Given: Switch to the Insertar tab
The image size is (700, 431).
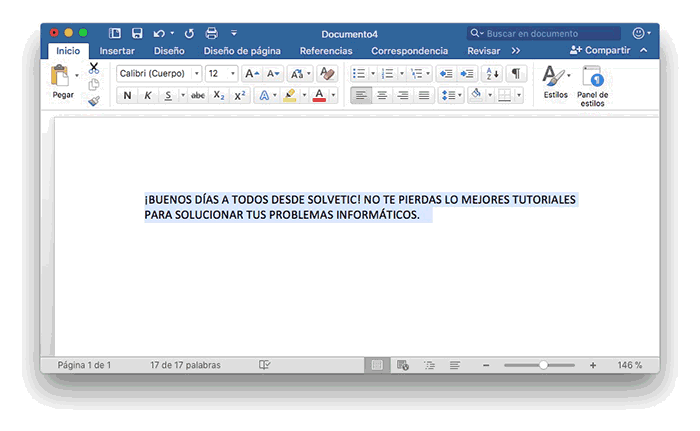Looking at the screenshot, I should coord(117,51).
